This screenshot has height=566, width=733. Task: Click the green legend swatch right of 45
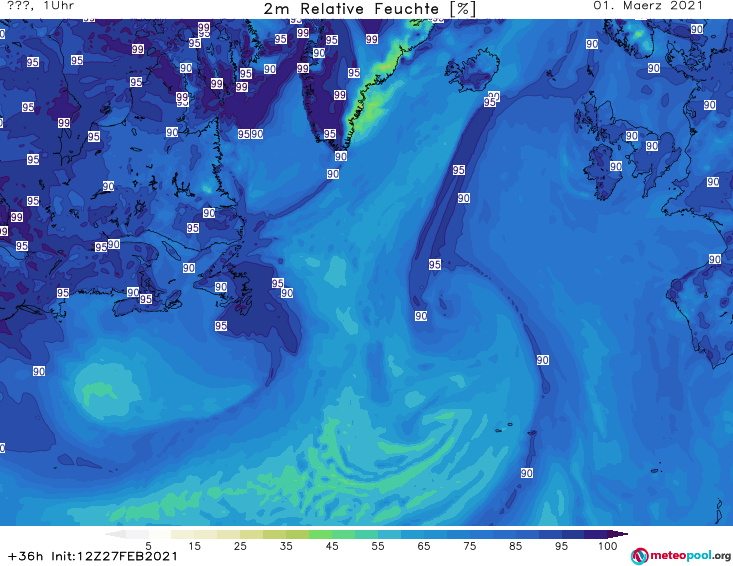344,534
